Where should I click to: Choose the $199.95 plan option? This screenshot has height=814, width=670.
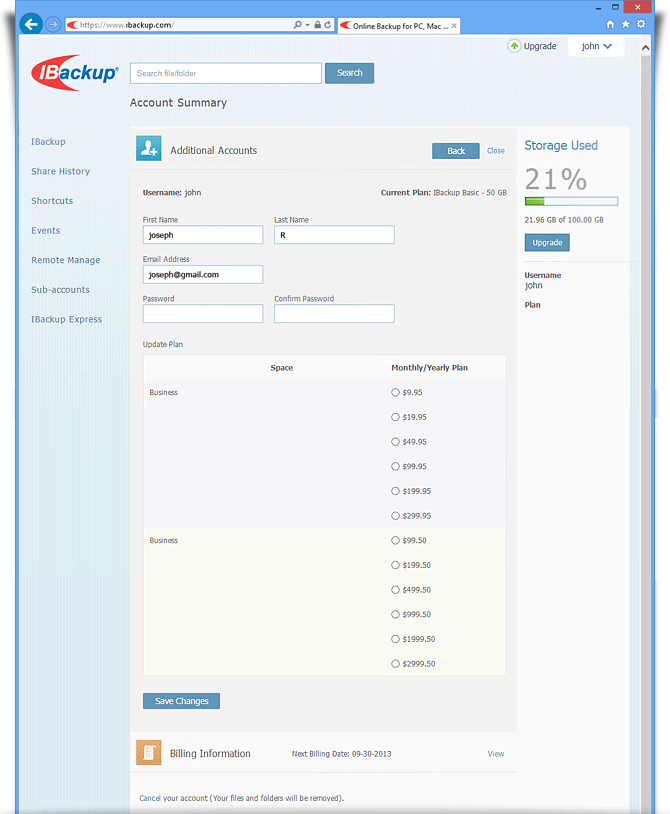tap(395, 491)
